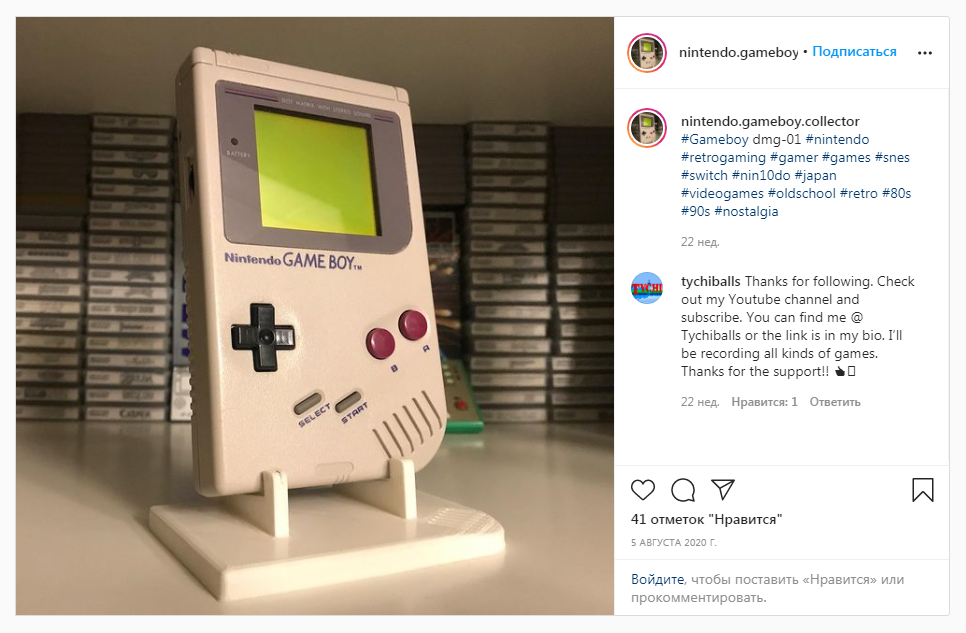Click Подписаться to follow the account
This screenshot has height=633, width=966.
tap(854, 52)
